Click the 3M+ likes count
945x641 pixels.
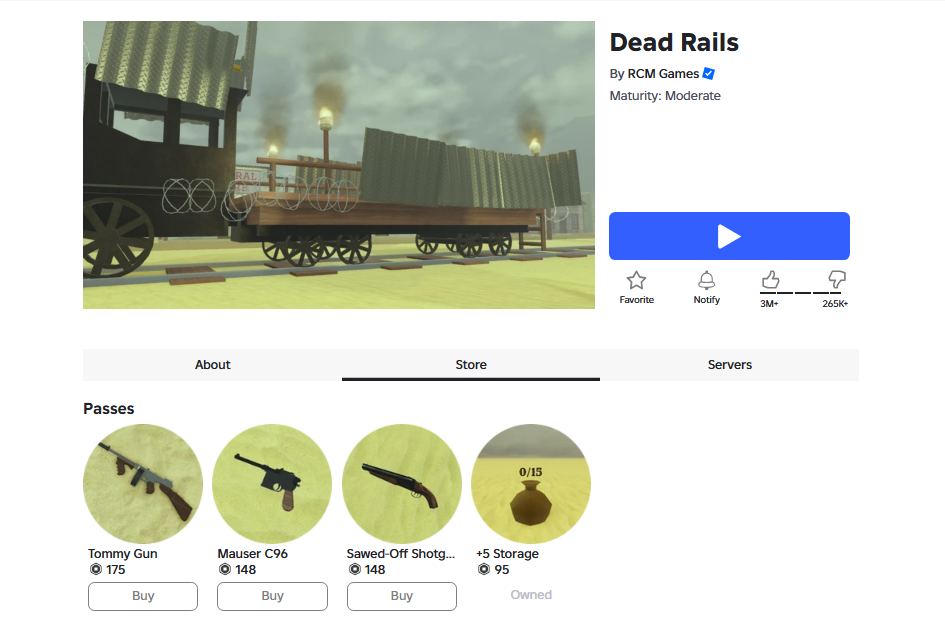pyautogui.click(x=769, y=304)
